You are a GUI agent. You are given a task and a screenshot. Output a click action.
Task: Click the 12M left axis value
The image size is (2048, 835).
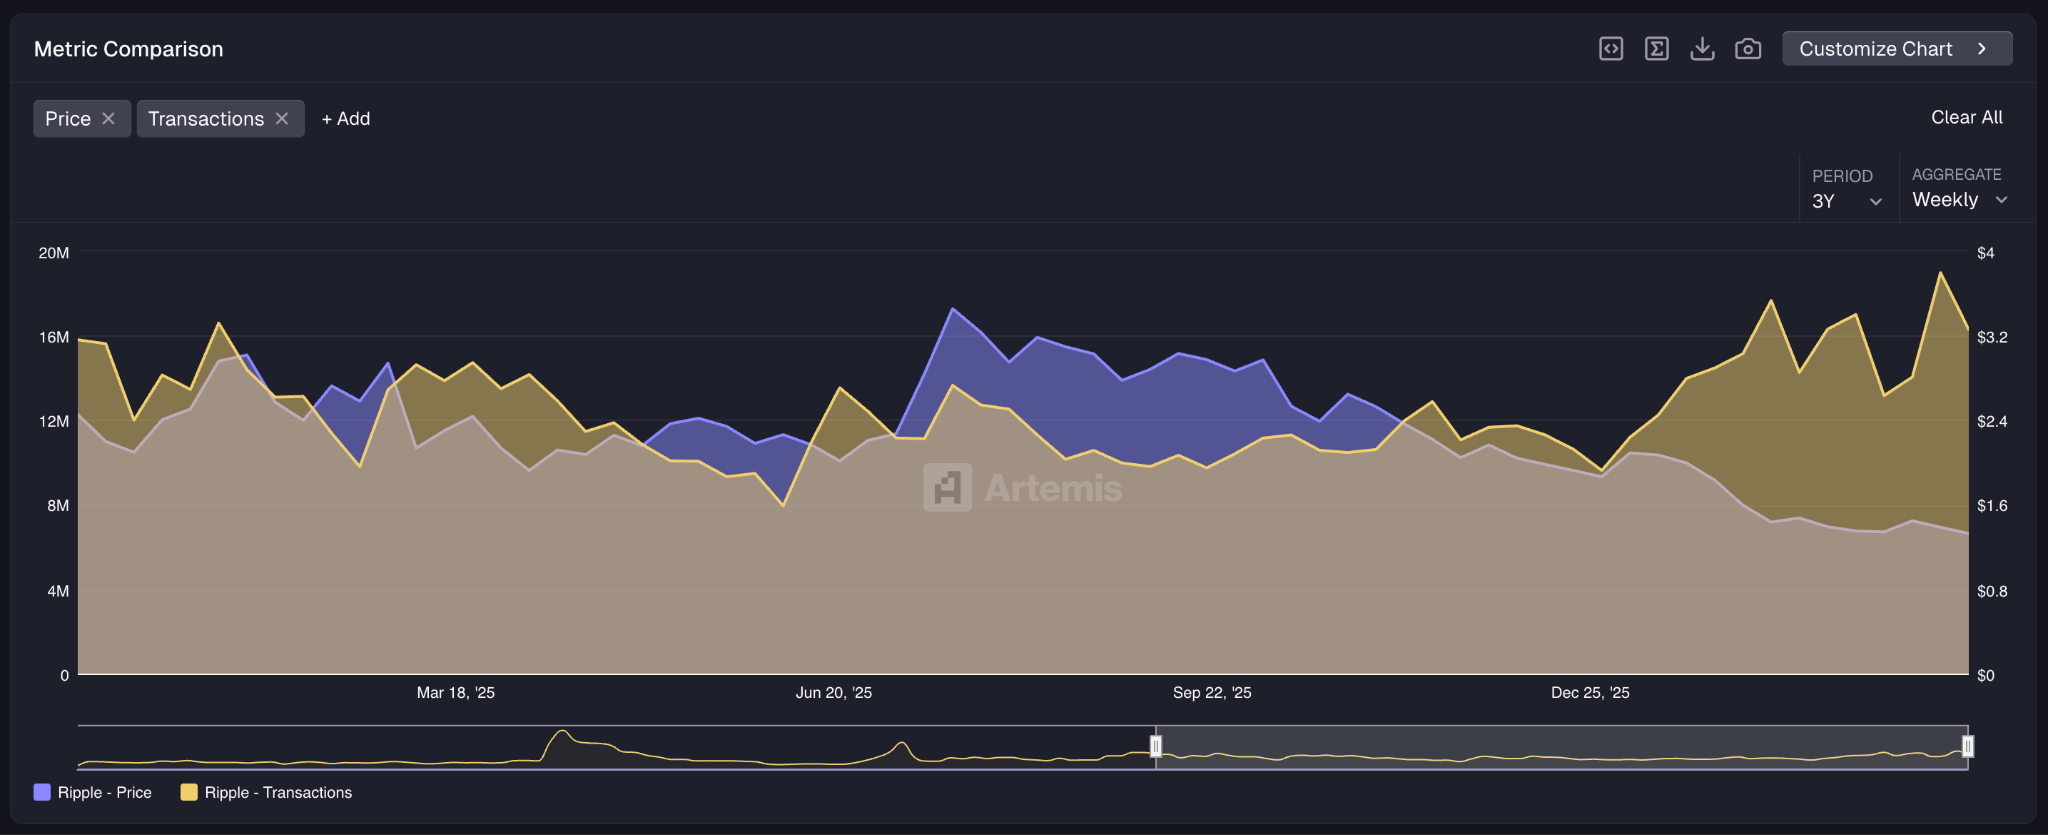[x=54, y=421]
